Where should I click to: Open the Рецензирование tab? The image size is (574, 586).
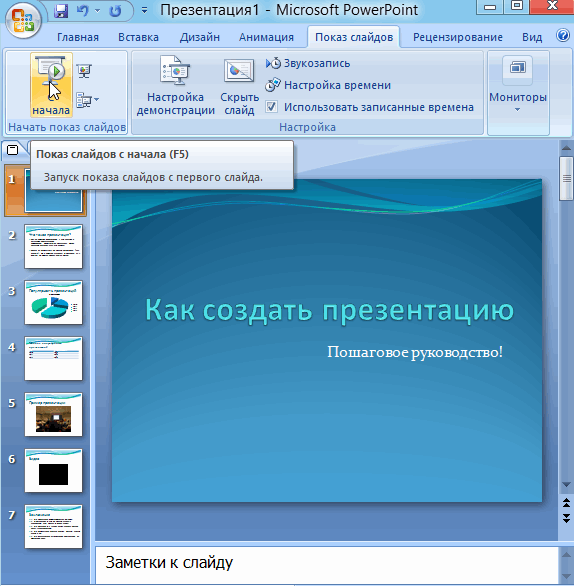tap(457, 37)
